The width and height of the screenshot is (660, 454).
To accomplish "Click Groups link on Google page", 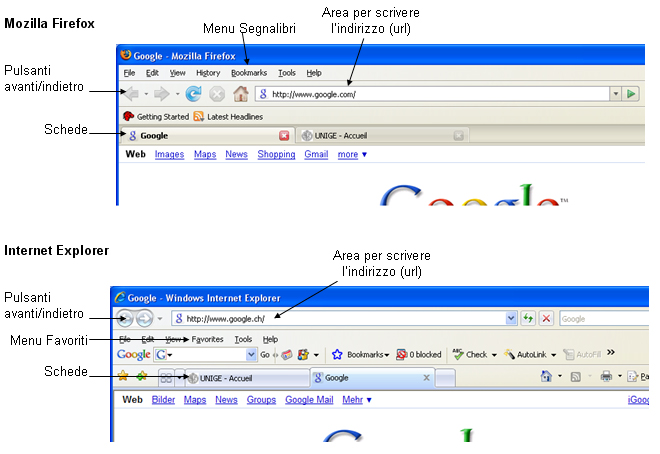I will tap(261, 400).
